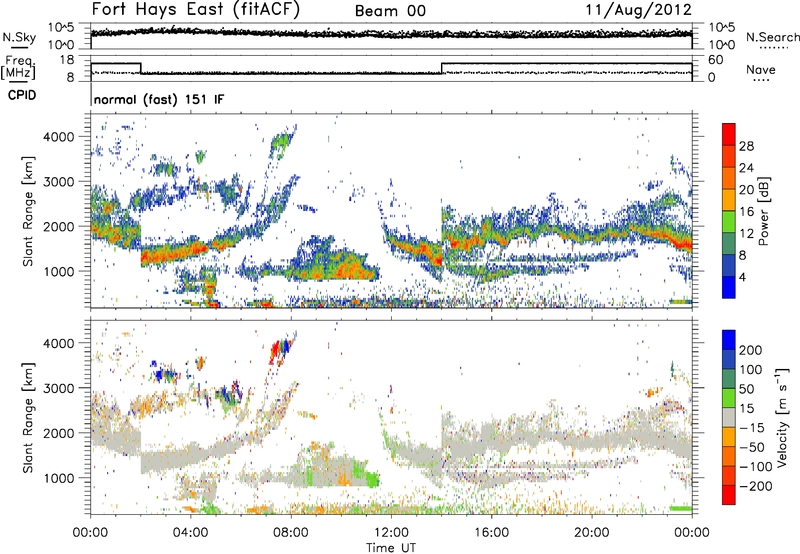Screen dimensions: 800x554
Task: Click the red segment of Power colorbar
Action: 729,134
